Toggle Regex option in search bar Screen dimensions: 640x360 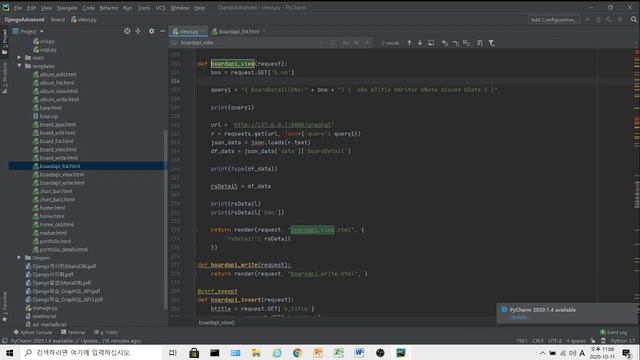367,43
